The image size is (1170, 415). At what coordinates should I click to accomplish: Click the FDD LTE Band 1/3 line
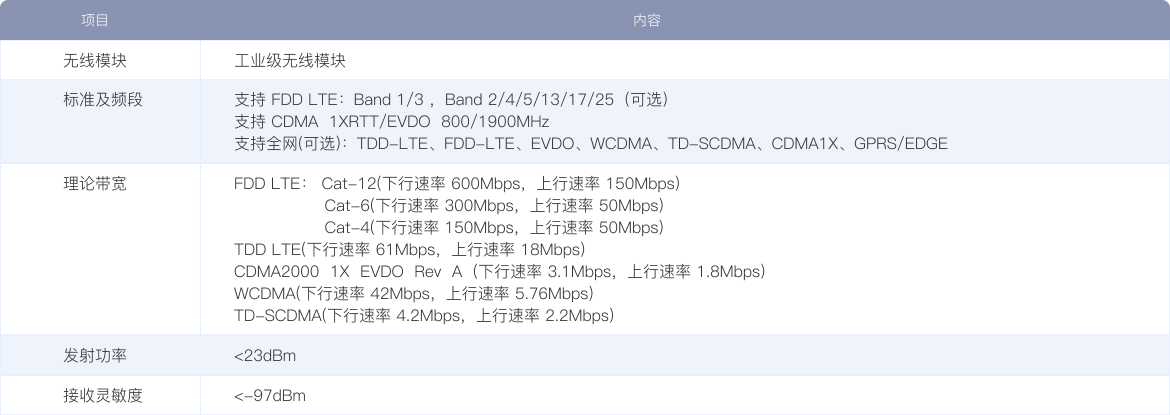click(450, 100)
